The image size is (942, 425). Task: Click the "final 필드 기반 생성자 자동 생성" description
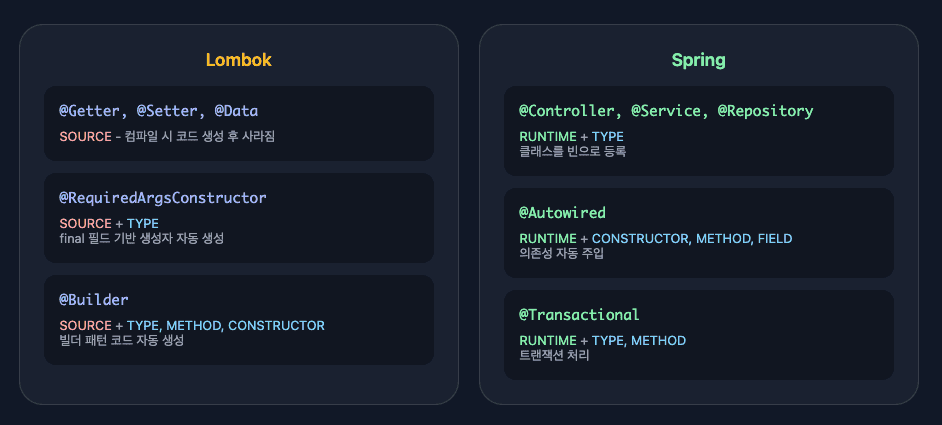click(141, 239)
